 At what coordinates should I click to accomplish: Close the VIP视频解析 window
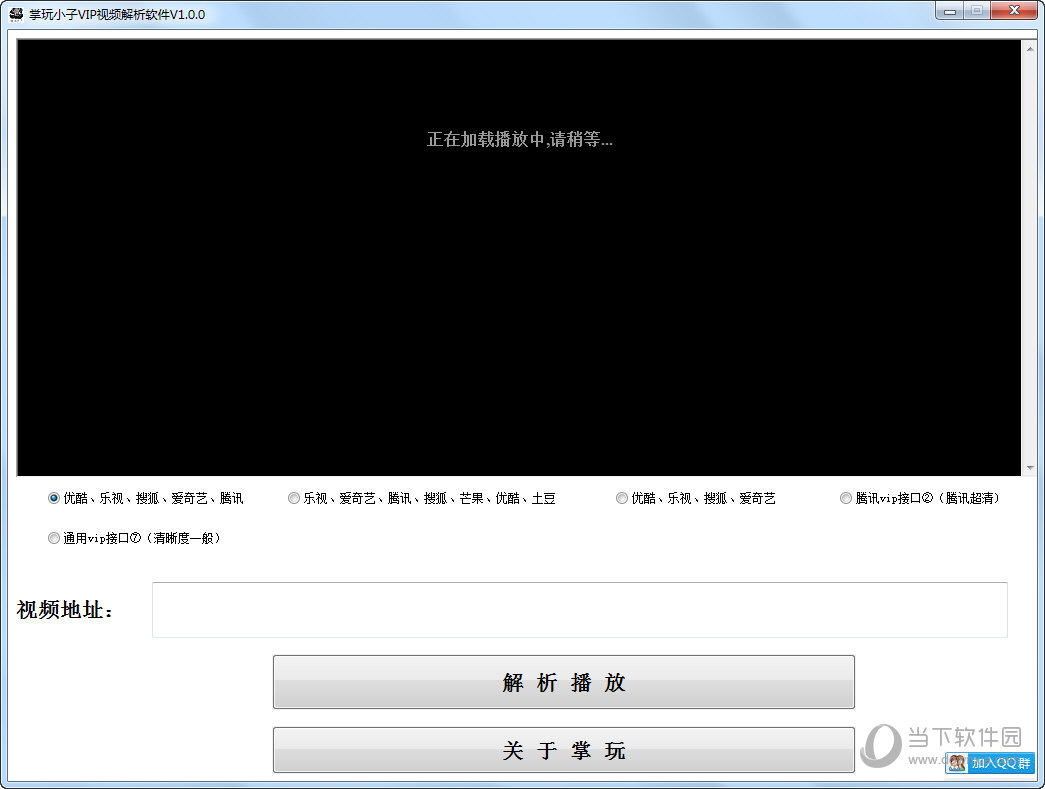click(1013, 11)
